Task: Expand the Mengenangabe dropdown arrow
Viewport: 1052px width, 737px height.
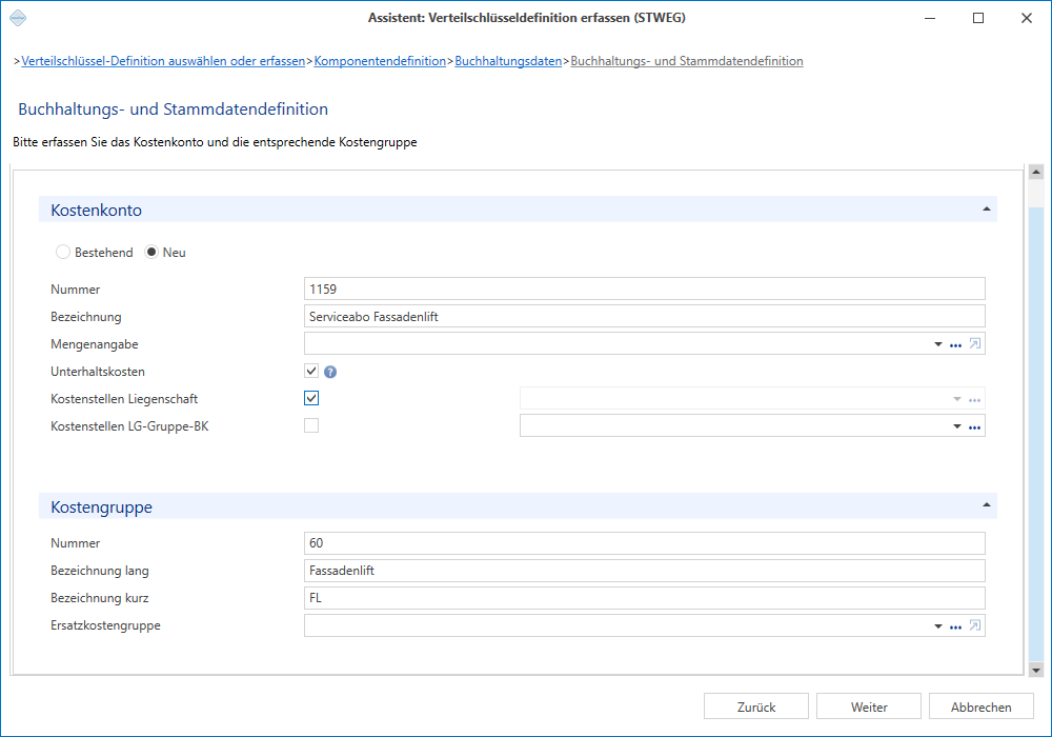Action: (x=938, y=344)
